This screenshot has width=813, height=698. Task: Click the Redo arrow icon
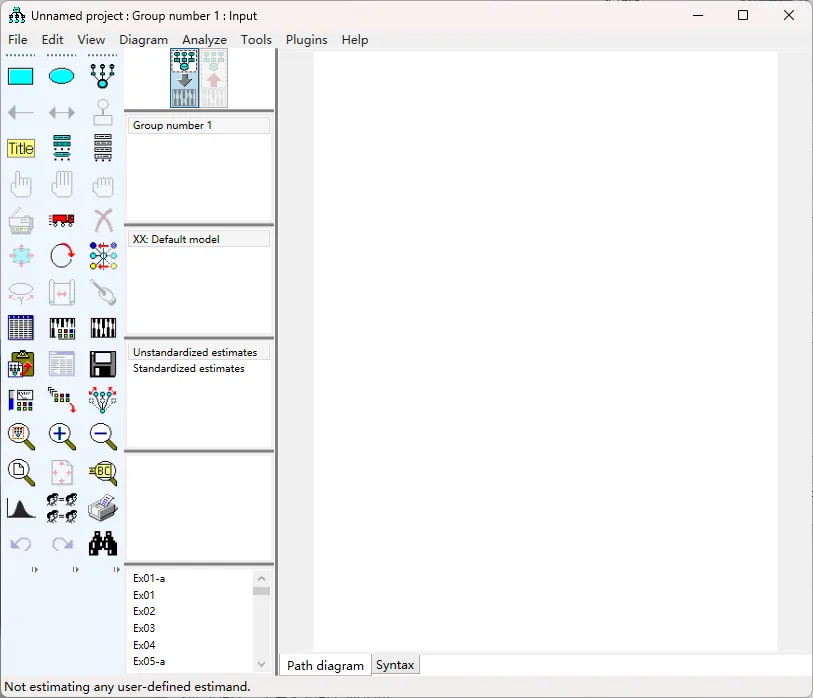pyautogui.click(x=62, y=544)
